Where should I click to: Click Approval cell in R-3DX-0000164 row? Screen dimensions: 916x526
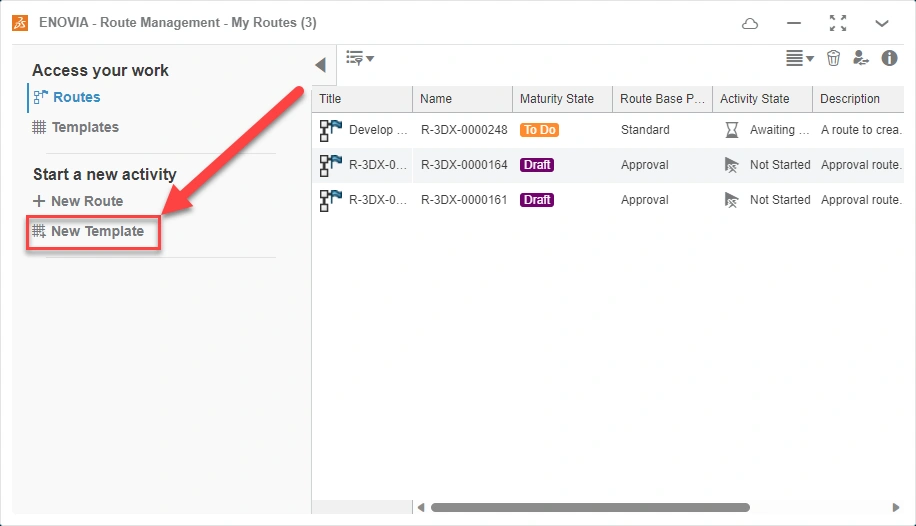click(x=644, y=165)
